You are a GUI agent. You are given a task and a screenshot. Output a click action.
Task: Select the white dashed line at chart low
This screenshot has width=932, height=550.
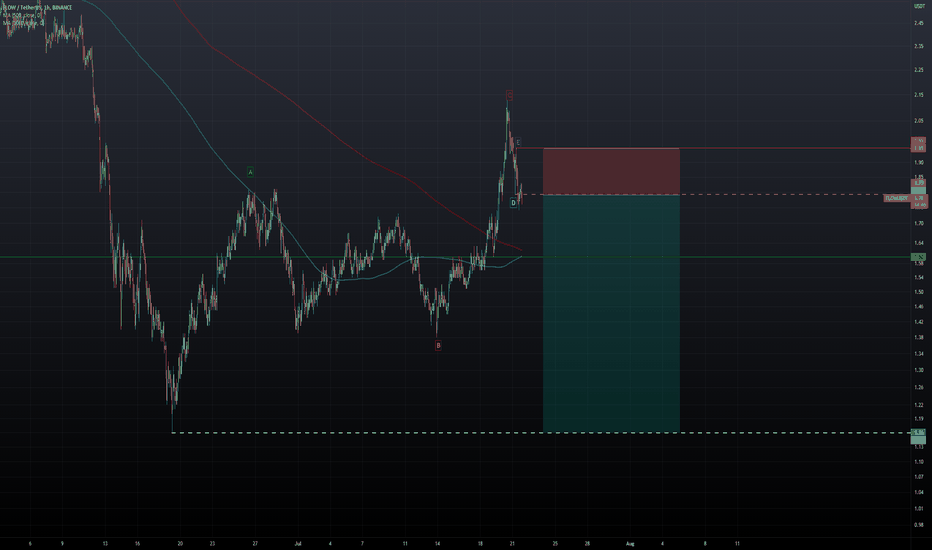click(541, 432)
